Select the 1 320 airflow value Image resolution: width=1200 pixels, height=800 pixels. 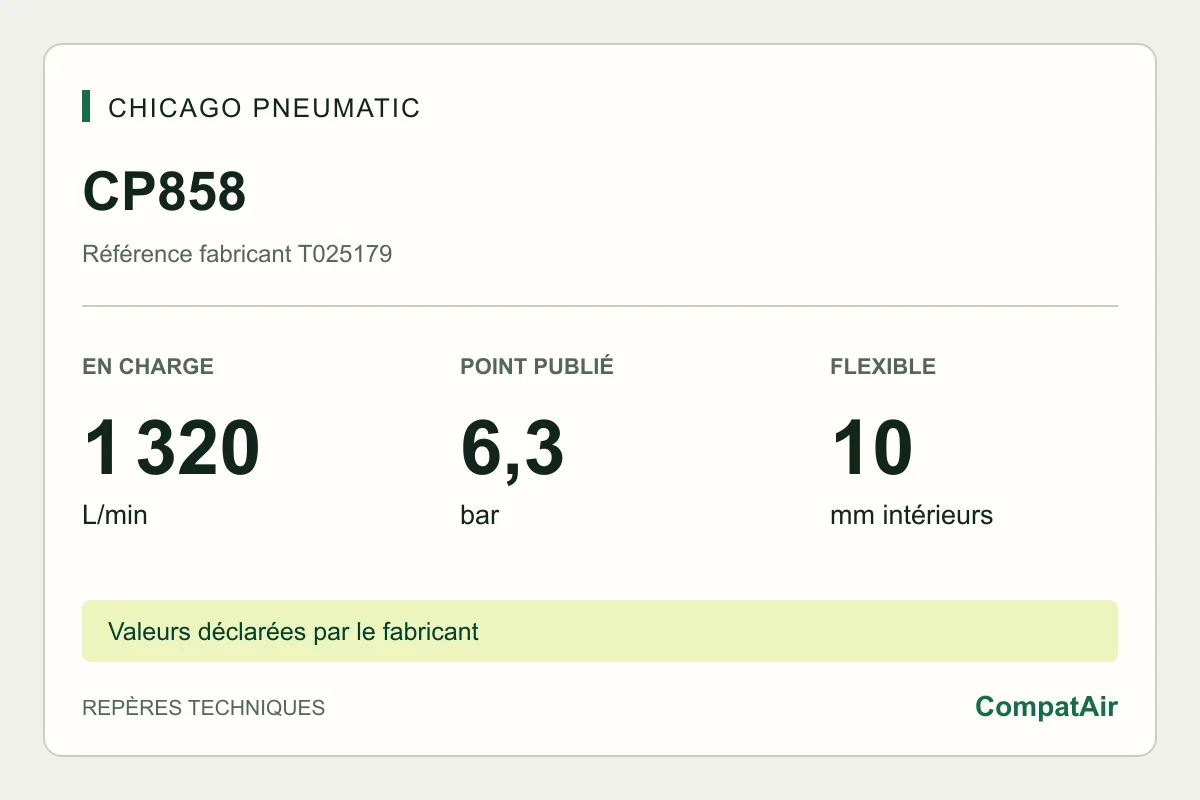tap(171, 449)
